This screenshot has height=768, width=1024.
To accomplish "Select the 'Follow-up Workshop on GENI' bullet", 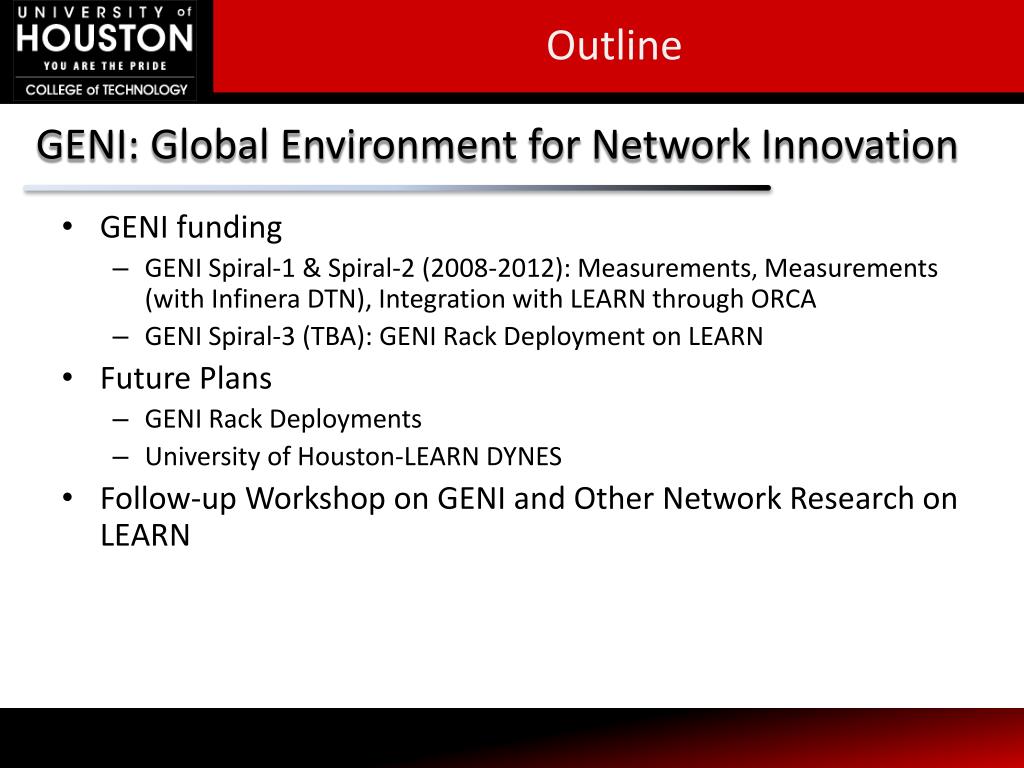I will point(528,517).
